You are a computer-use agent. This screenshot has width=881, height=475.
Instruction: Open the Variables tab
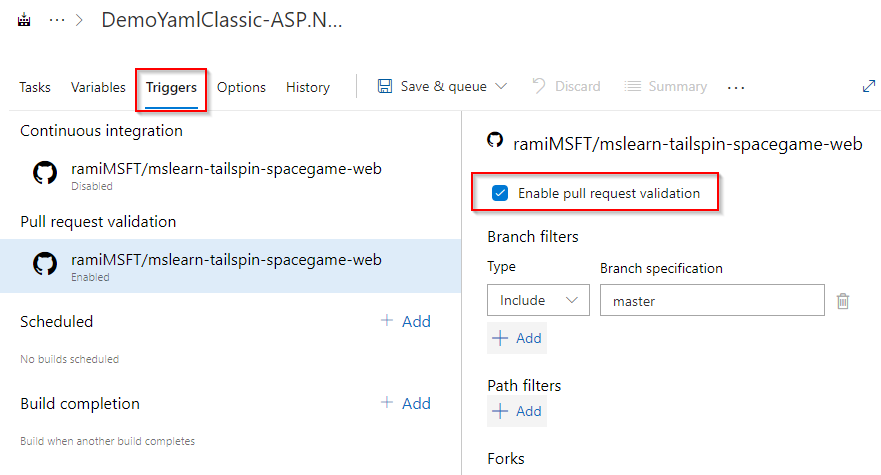point(98,87)
